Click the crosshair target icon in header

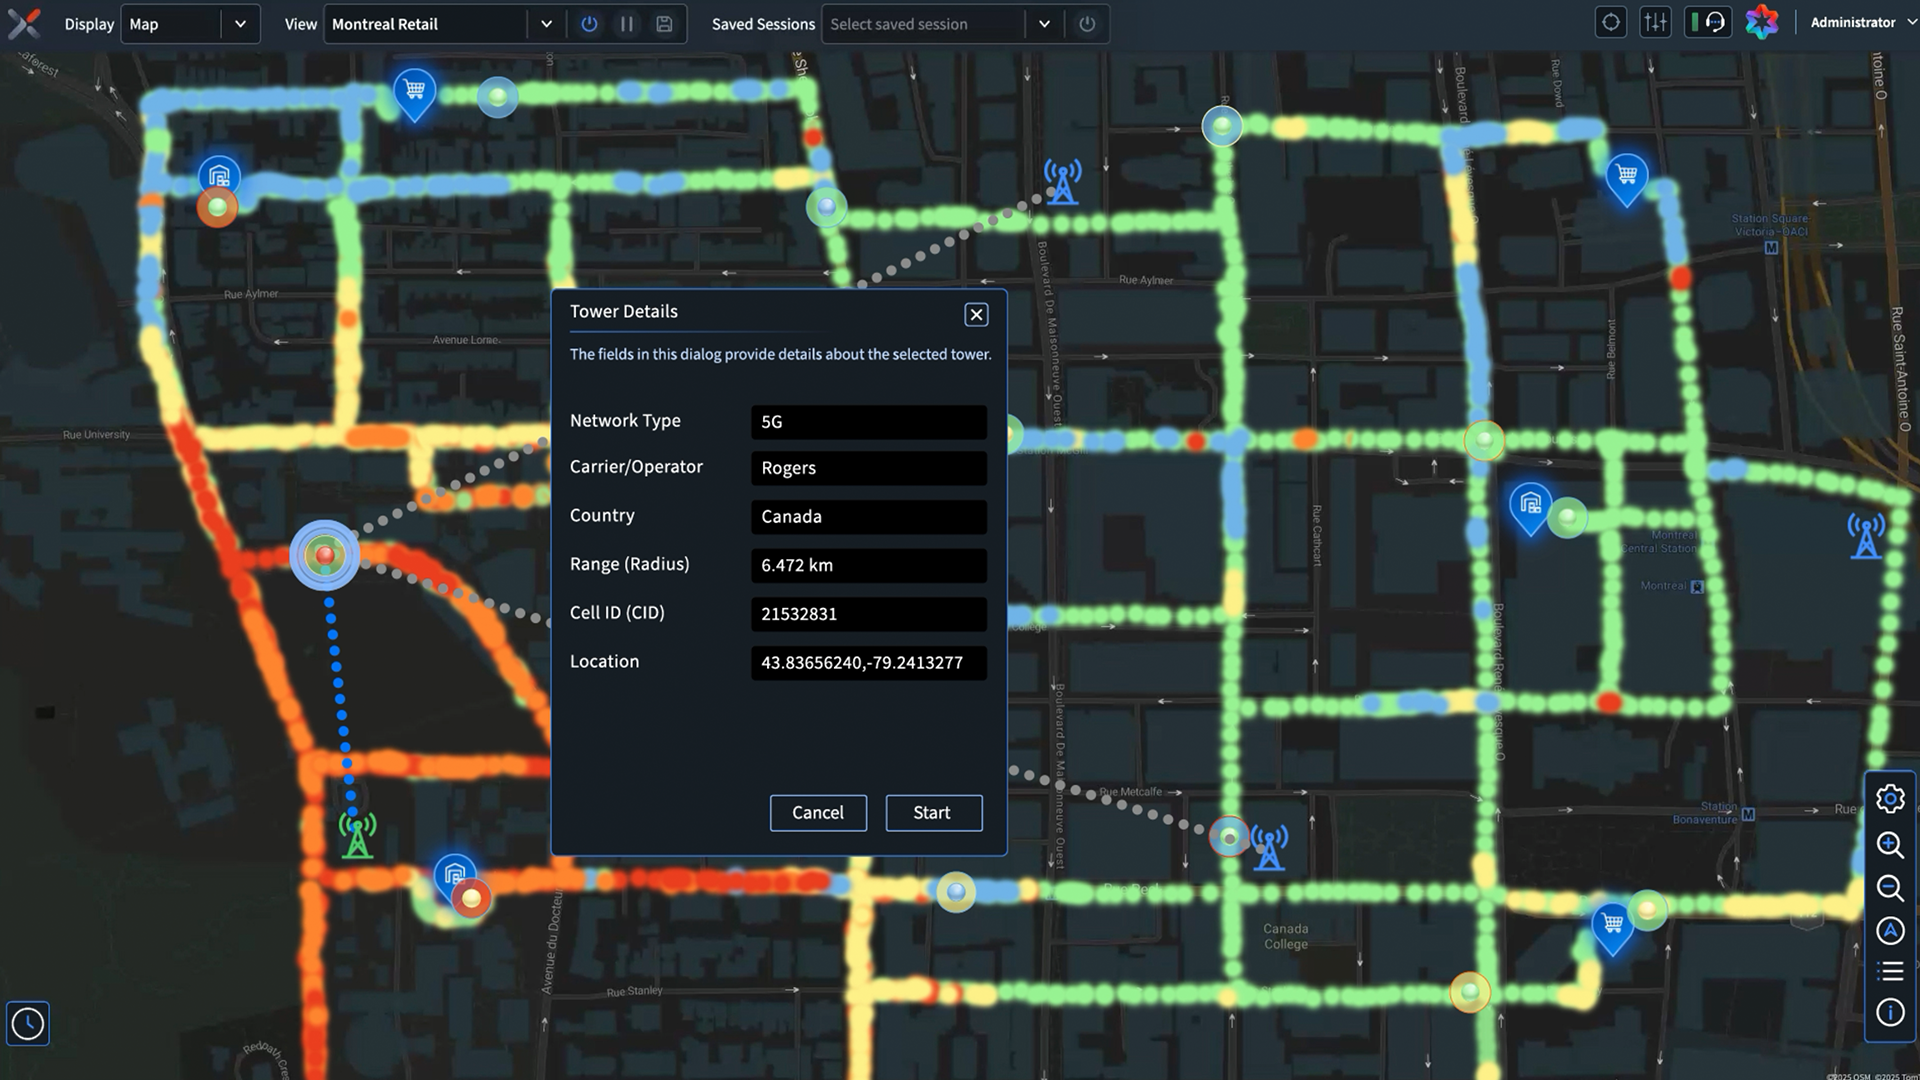(1610, 23)
